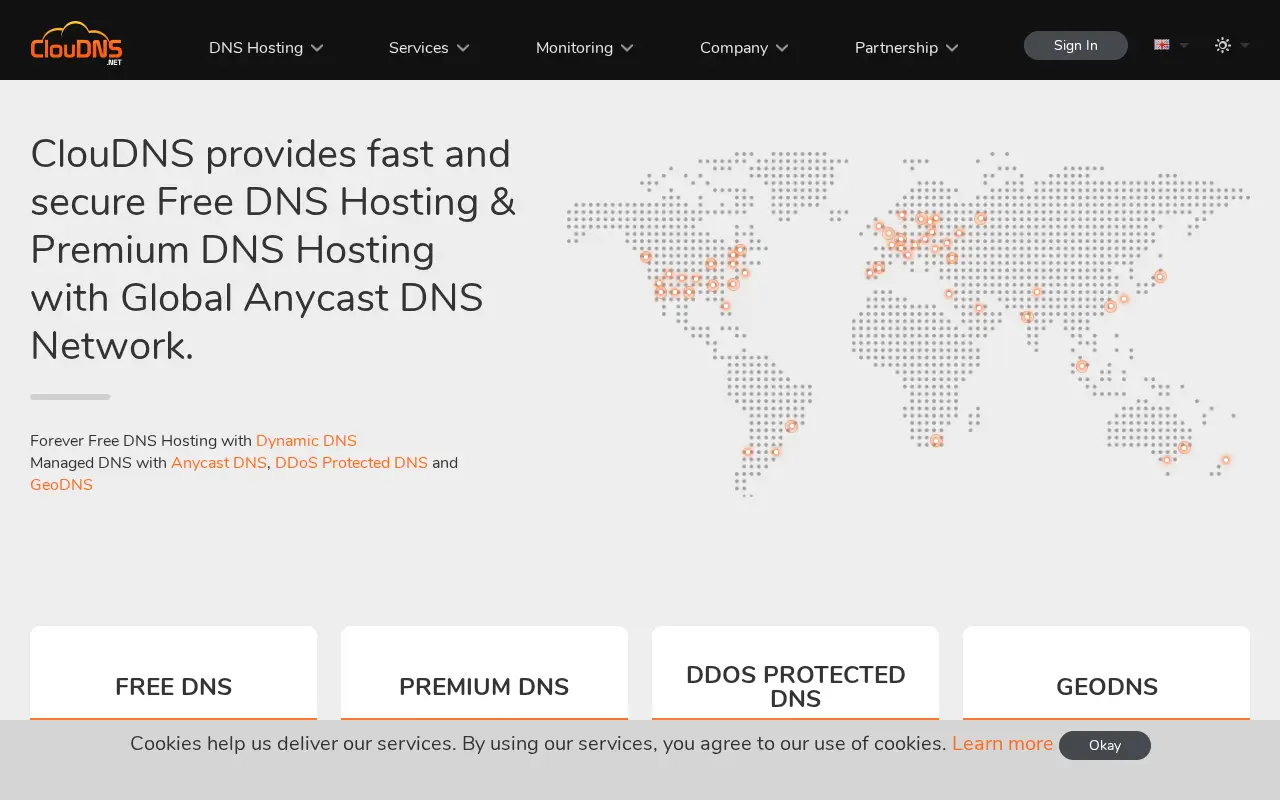Expand the Partnership menu

point(906,47)
